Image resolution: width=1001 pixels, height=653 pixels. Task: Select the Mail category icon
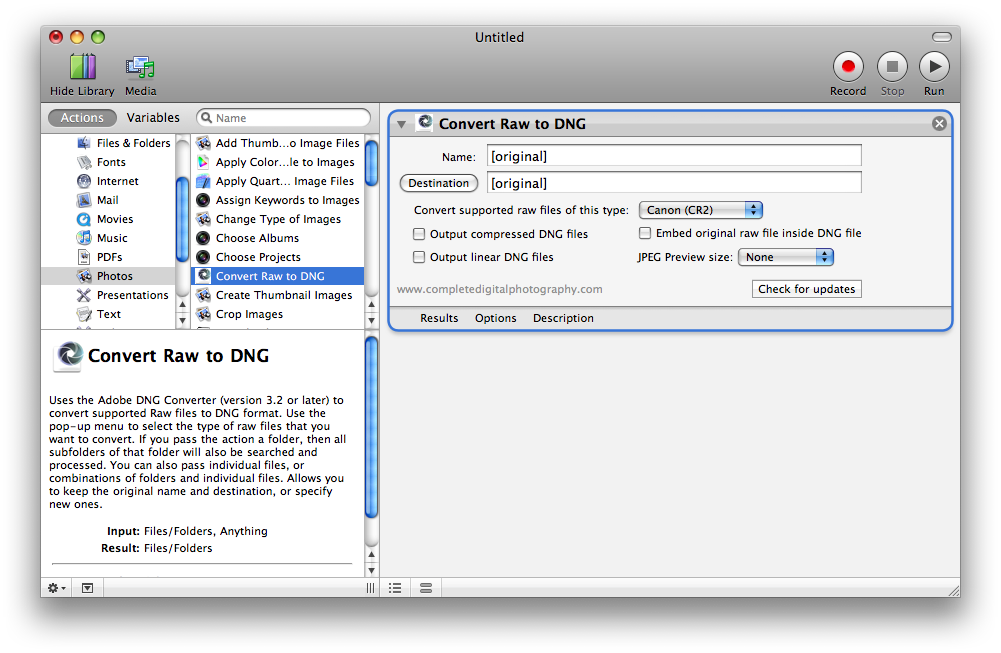point(84,200)
